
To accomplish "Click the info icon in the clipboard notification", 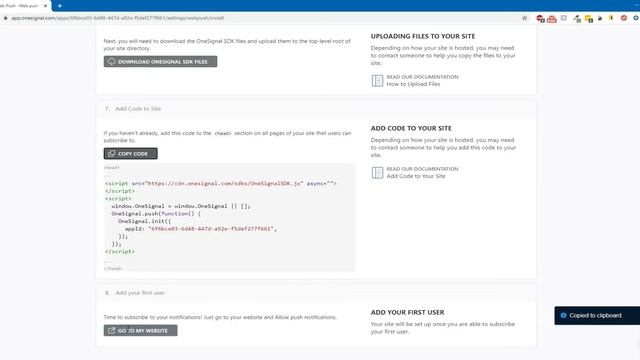I will tap(563, 316).
